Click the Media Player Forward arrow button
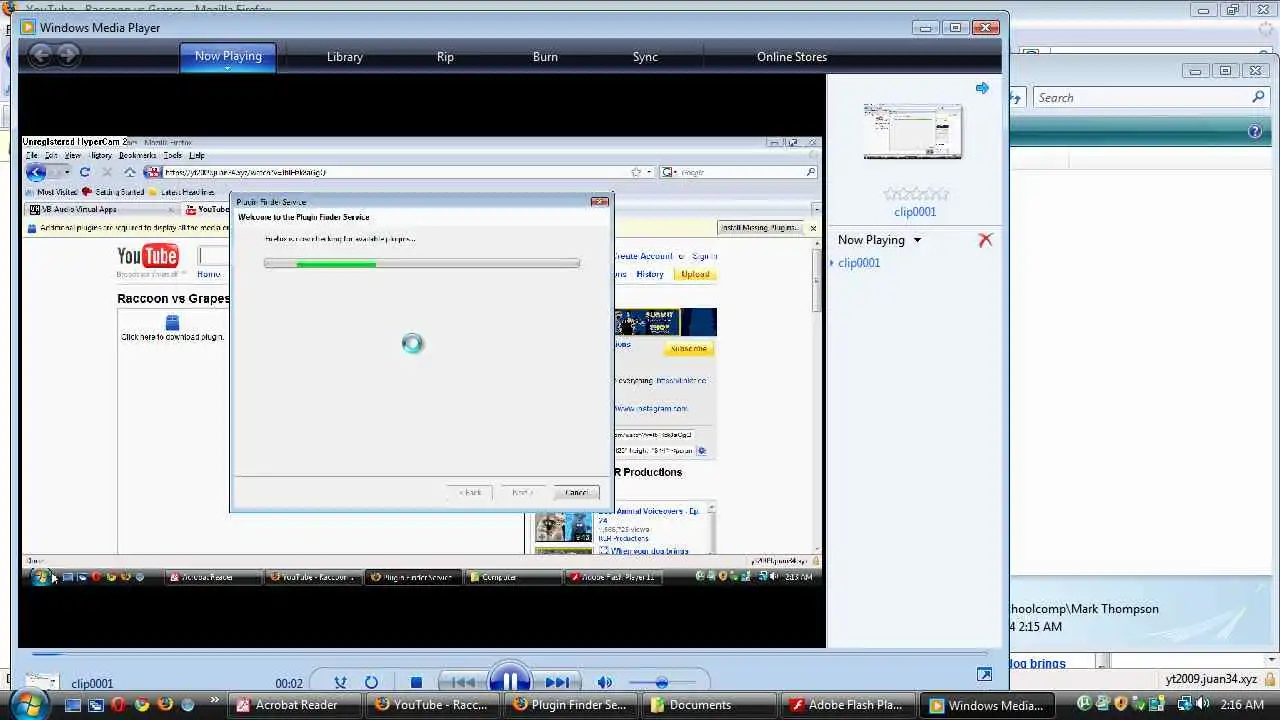The height and width of the screenshot is (720, 1280). click(x=67, y=56)
